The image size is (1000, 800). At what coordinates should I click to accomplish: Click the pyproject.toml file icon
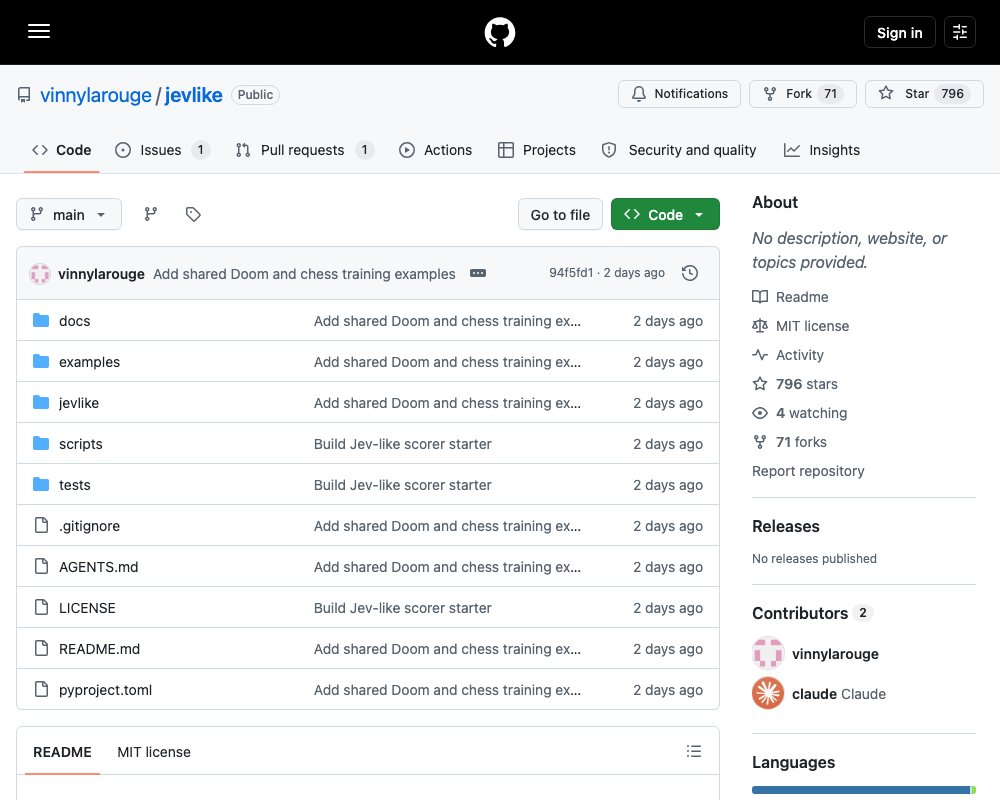[x=41, y=690]
